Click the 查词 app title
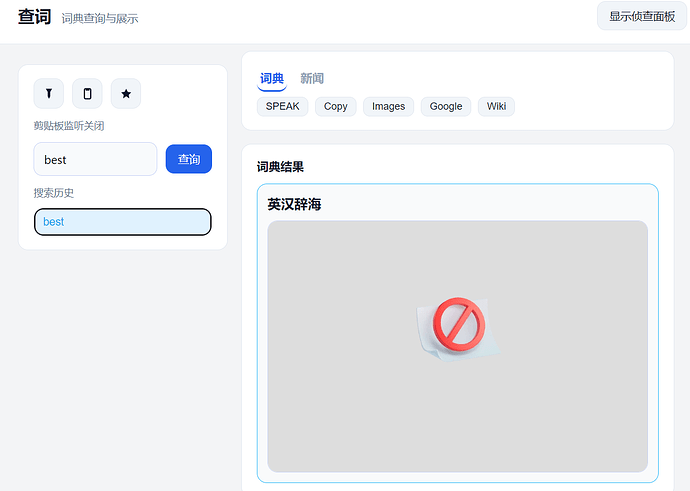This screenshot has width=690, height=491. point(34,17)
